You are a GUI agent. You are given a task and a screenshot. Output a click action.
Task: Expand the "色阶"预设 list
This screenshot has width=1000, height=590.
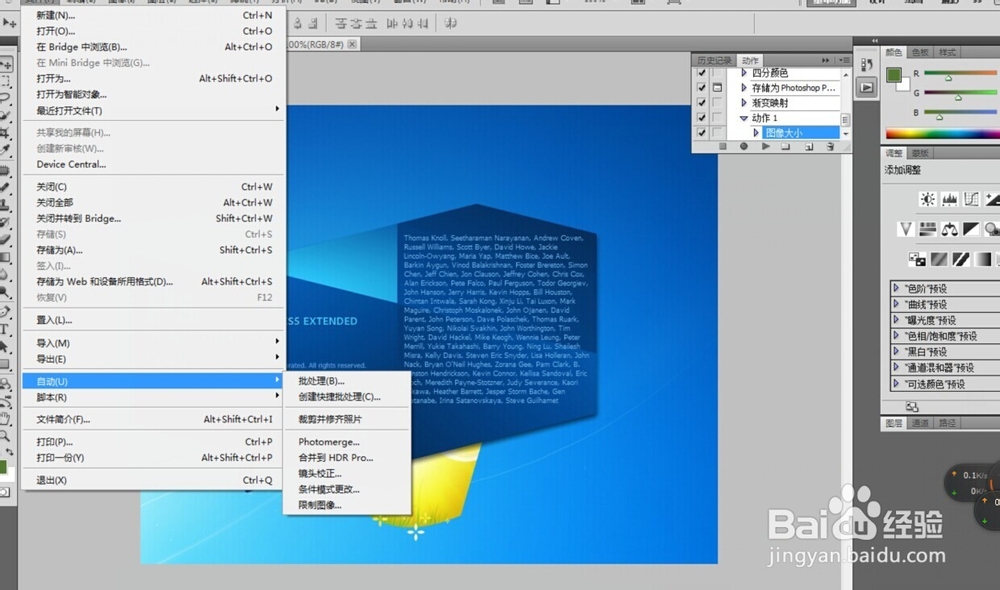[x=895, y=288]
